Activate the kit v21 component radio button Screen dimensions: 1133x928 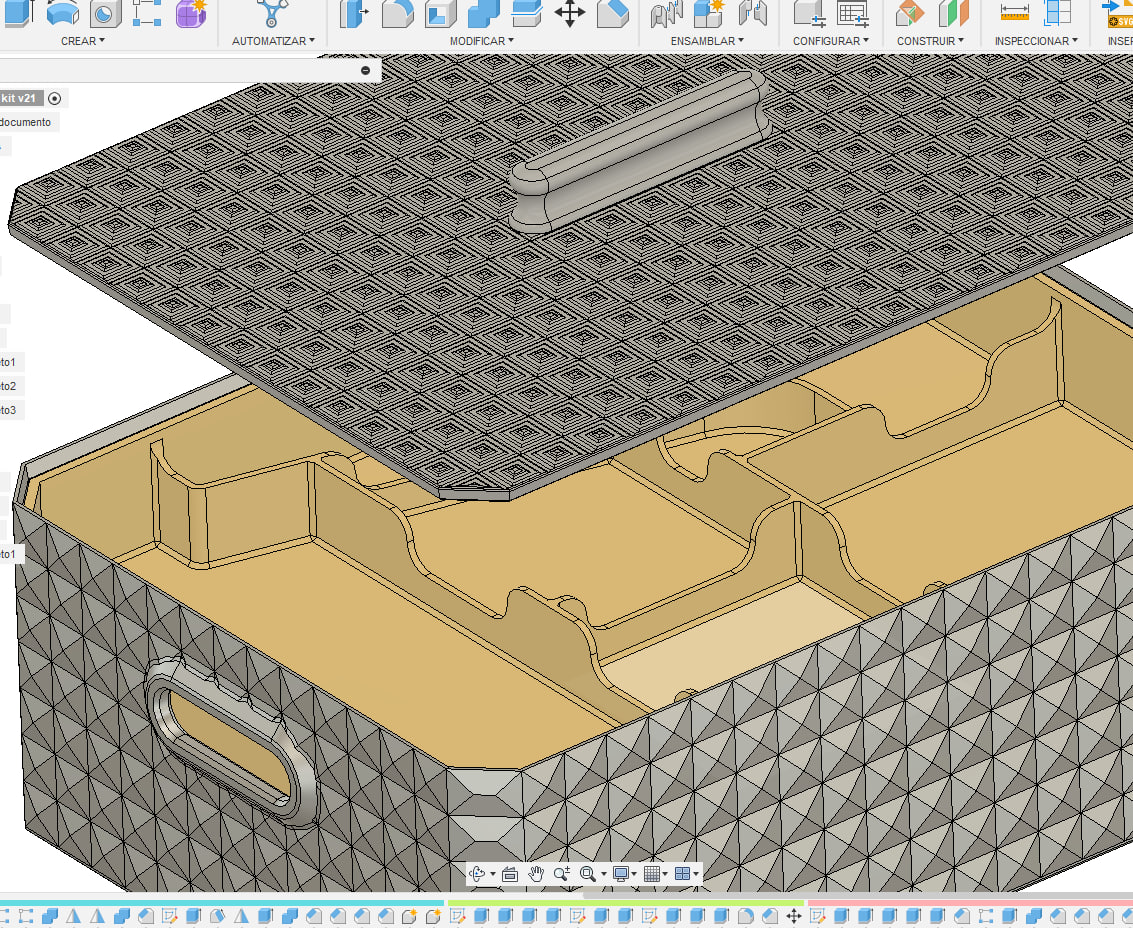click(54, 98)
